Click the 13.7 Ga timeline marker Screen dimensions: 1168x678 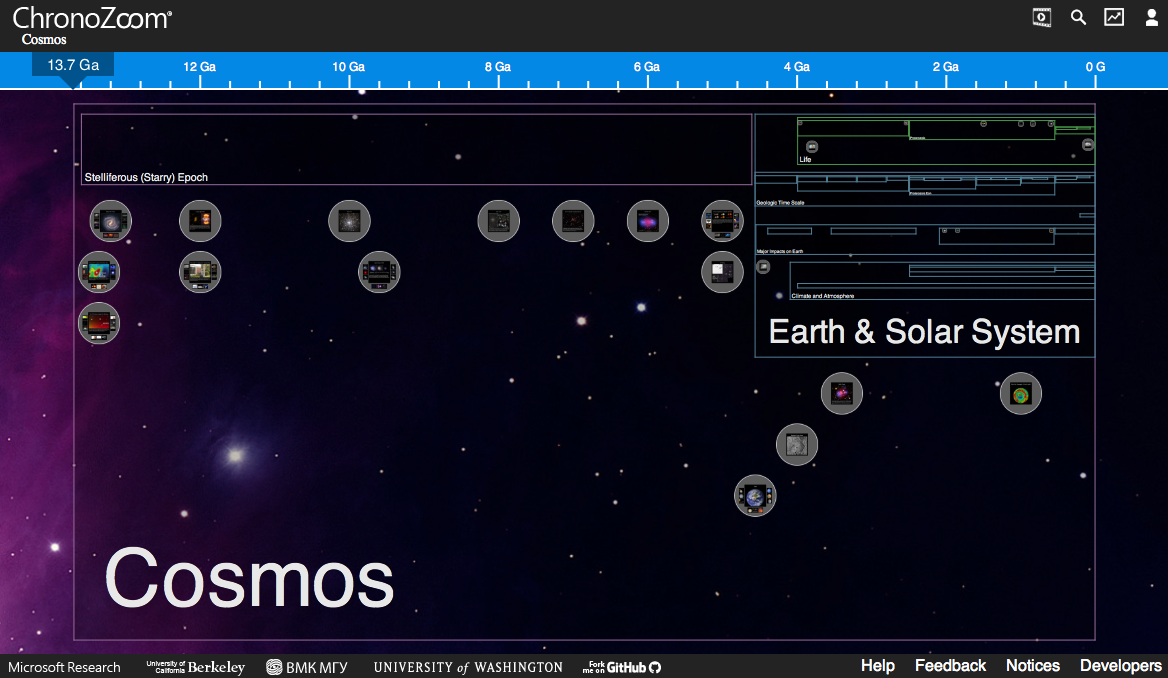coord(73,65)
